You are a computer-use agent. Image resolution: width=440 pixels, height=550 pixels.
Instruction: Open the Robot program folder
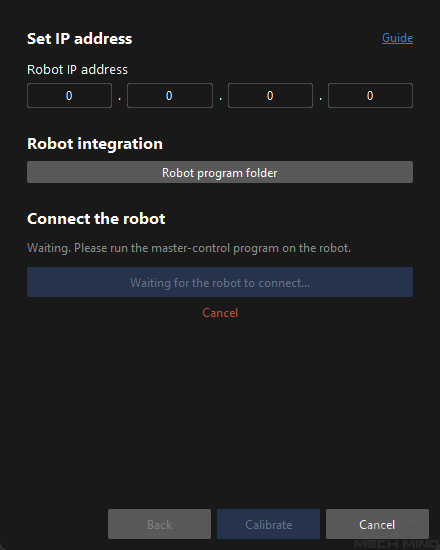click(220, 172)
